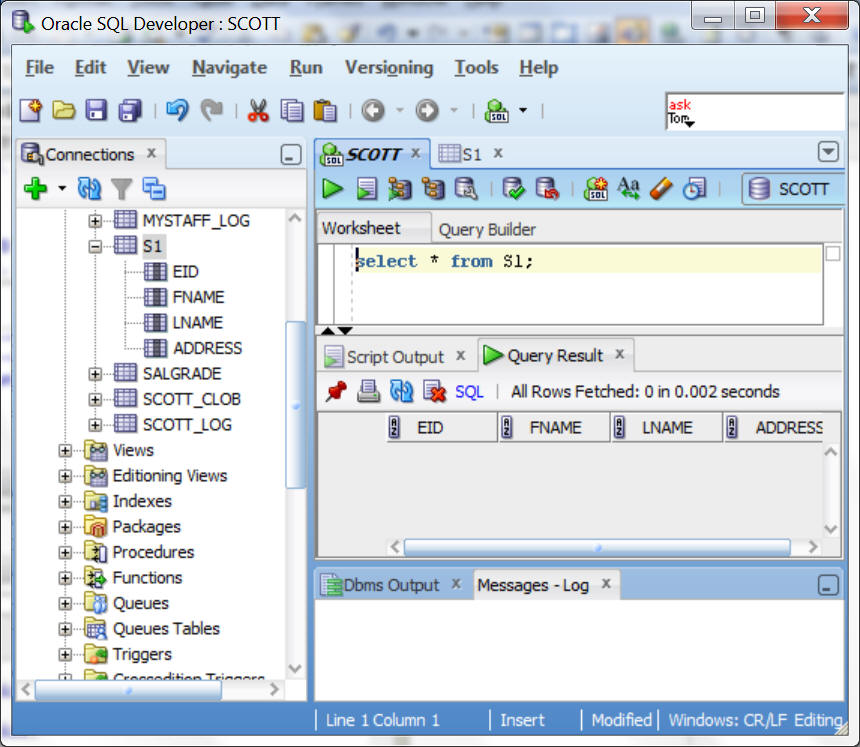Click the Autotrace icon
Image resolution: width=860 pixels, height=747 pixels.
(433, 189)
